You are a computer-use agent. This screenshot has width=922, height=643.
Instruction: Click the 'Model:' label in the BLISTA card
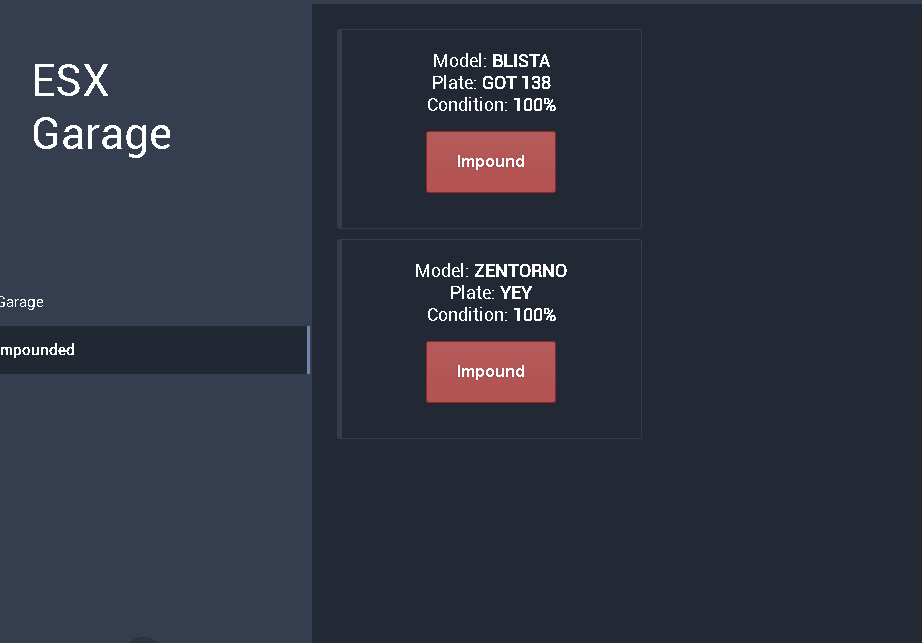460,61
